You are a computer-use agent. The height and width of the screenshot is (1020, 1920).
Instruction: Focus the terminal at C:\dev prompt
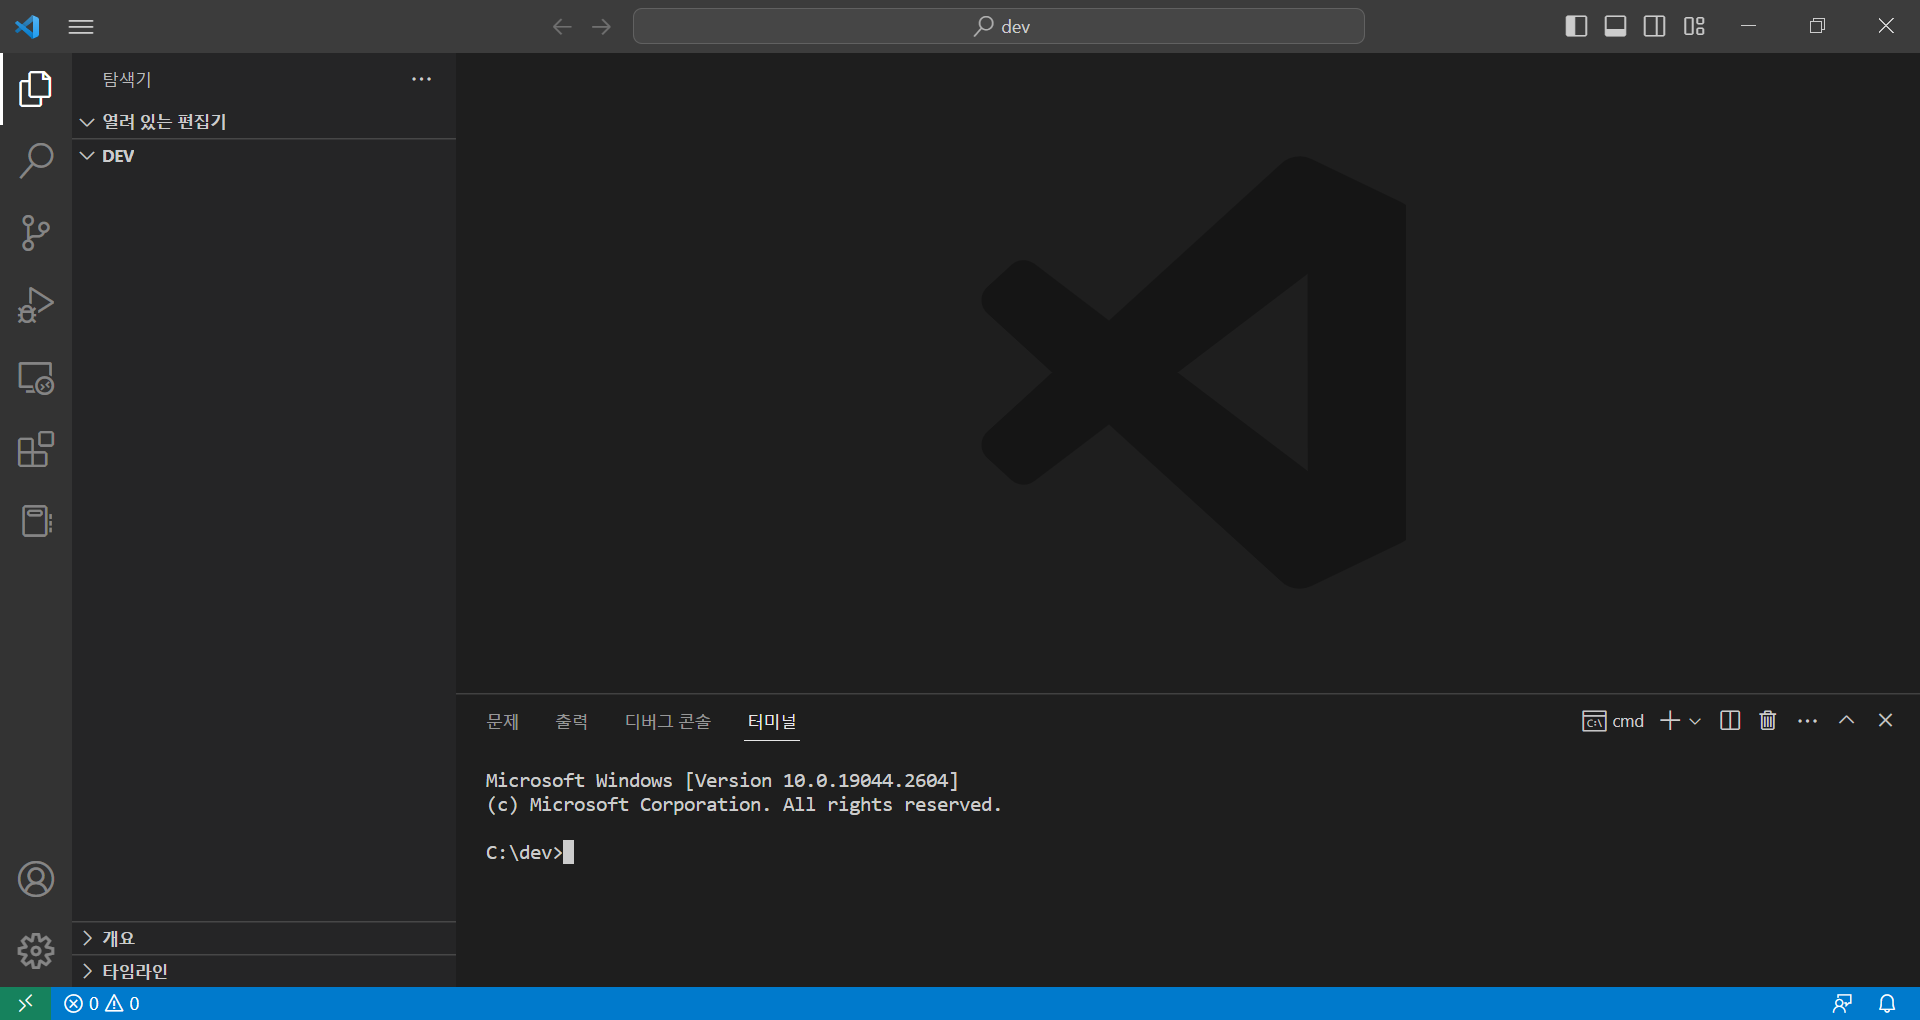click(529, 852)
